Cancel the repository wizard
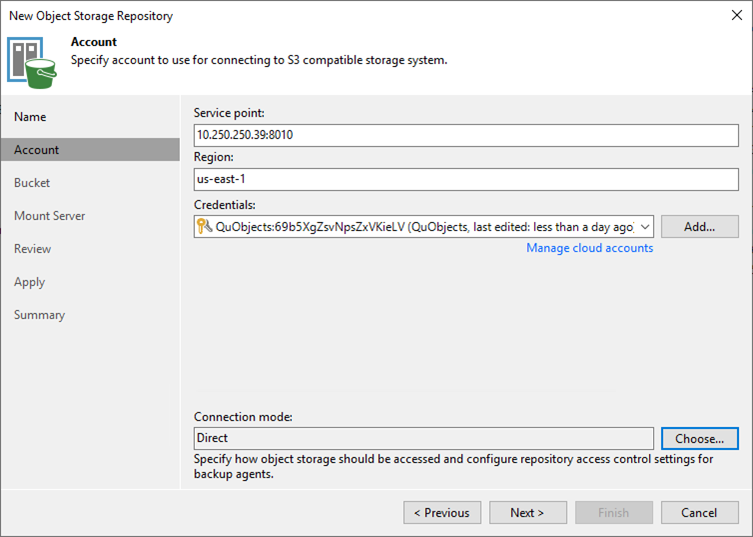Viewport: 753px width, 537px height. pos(699,513)
